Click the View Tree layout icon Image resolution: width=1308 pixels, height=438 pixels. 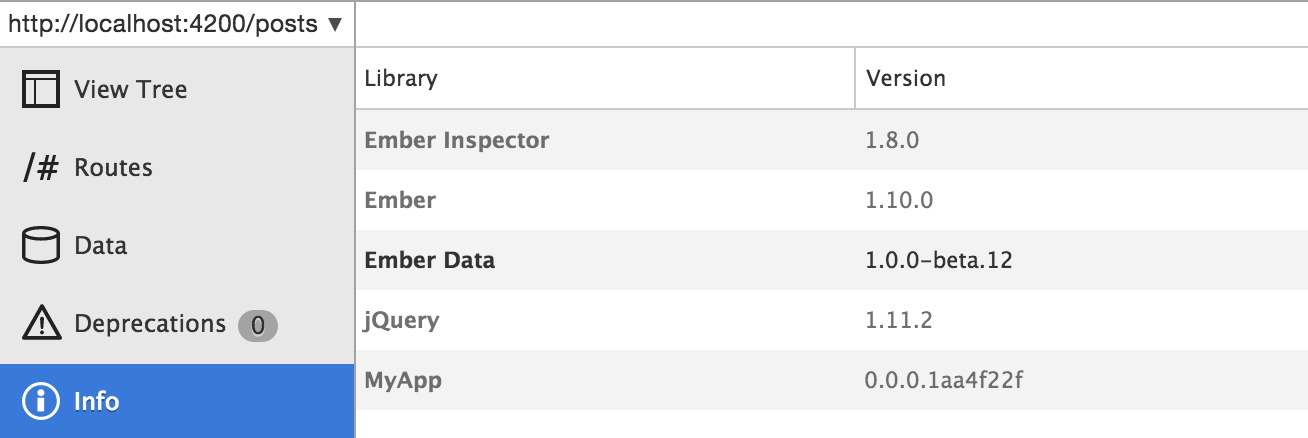point(41,89)
